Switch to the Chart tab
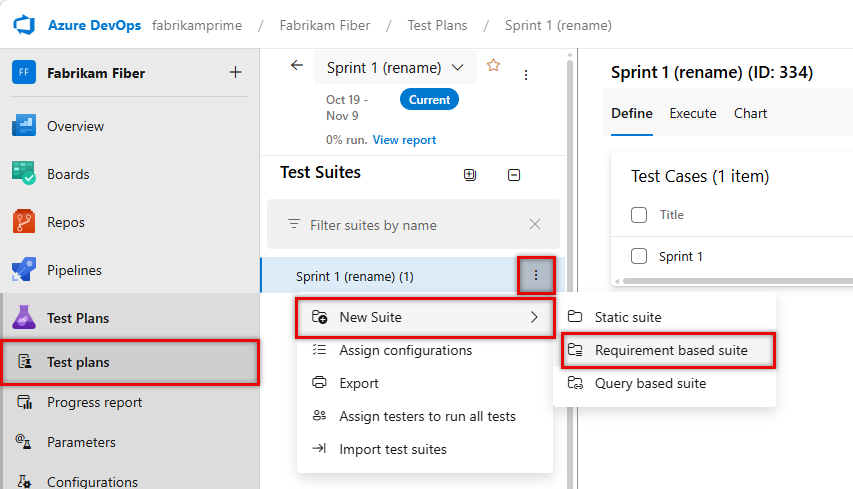This screenshot has height=489, width=853. coord(750,114)
